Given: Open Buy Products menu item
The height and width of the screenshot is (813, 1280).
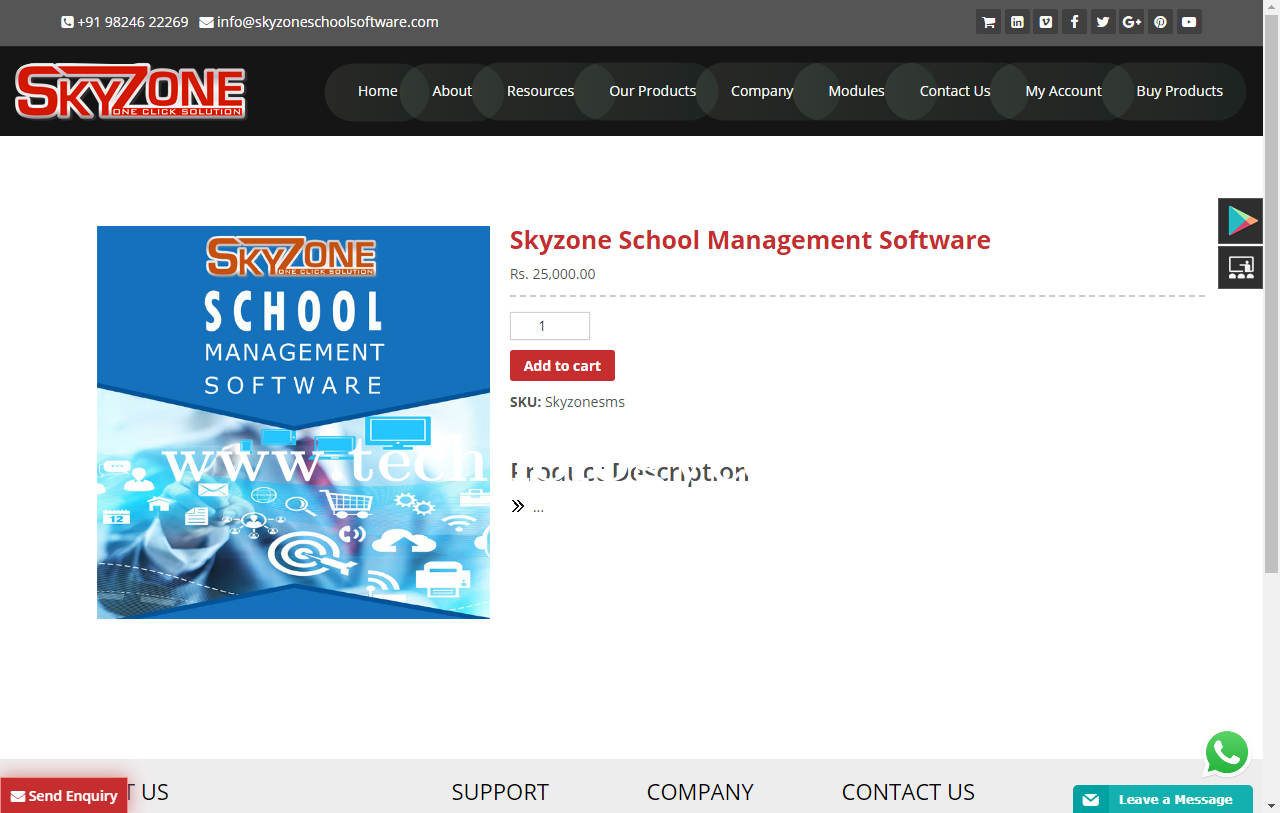Looking at the screenshot, I should point(1179,91).
